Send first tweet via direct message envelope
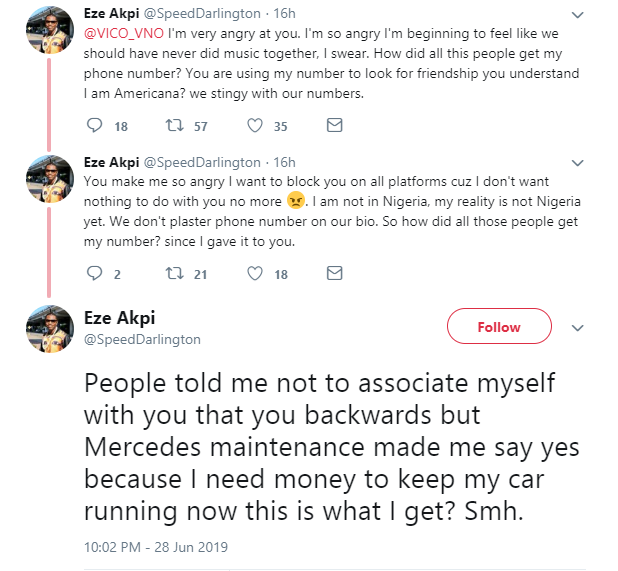 point(335,126)
